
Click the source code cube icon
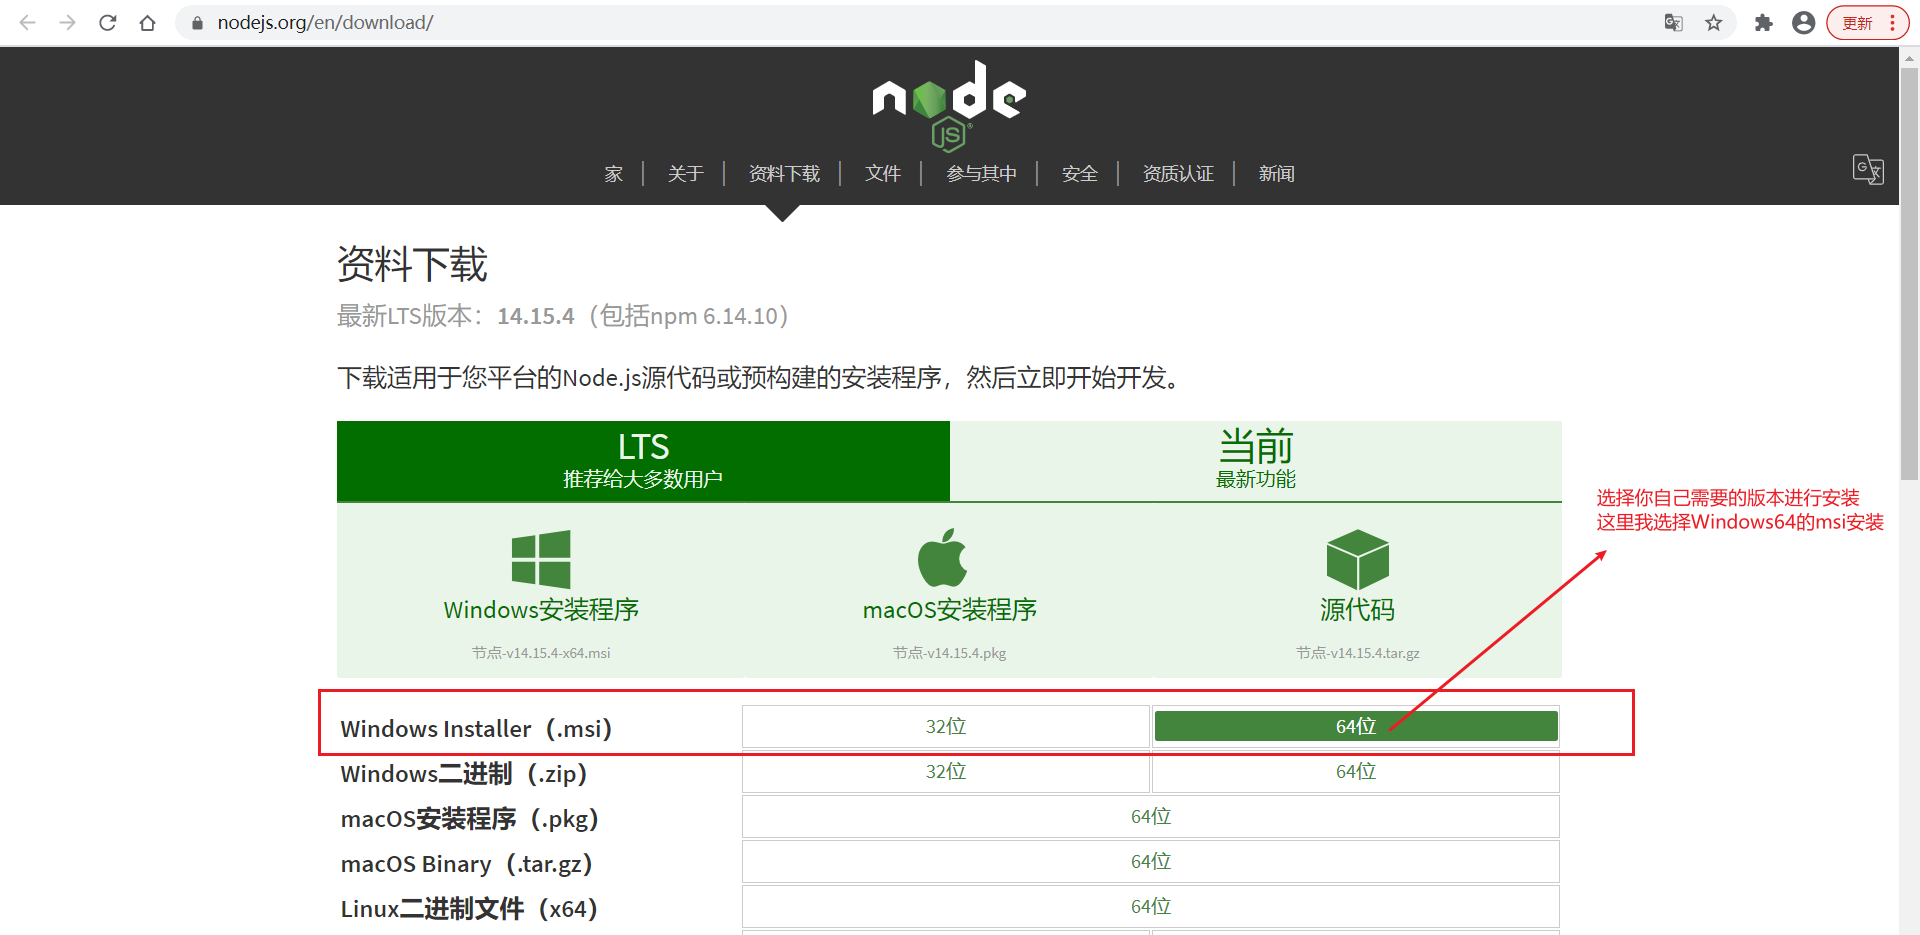coord(1357,559)
